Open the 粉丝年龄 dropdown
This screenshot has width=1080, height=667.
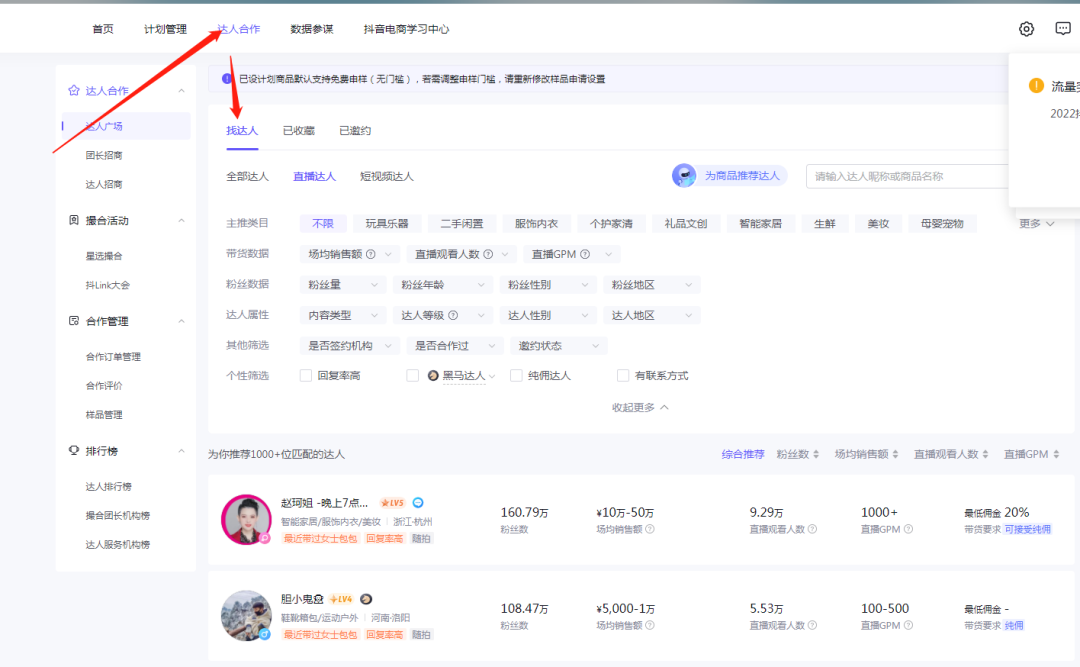tap(443, 285)
